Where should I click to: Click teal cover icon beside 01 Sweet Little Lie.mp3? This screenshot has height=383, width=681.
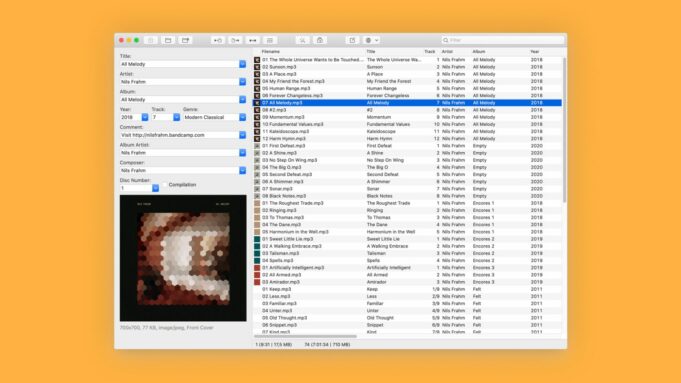257,239
